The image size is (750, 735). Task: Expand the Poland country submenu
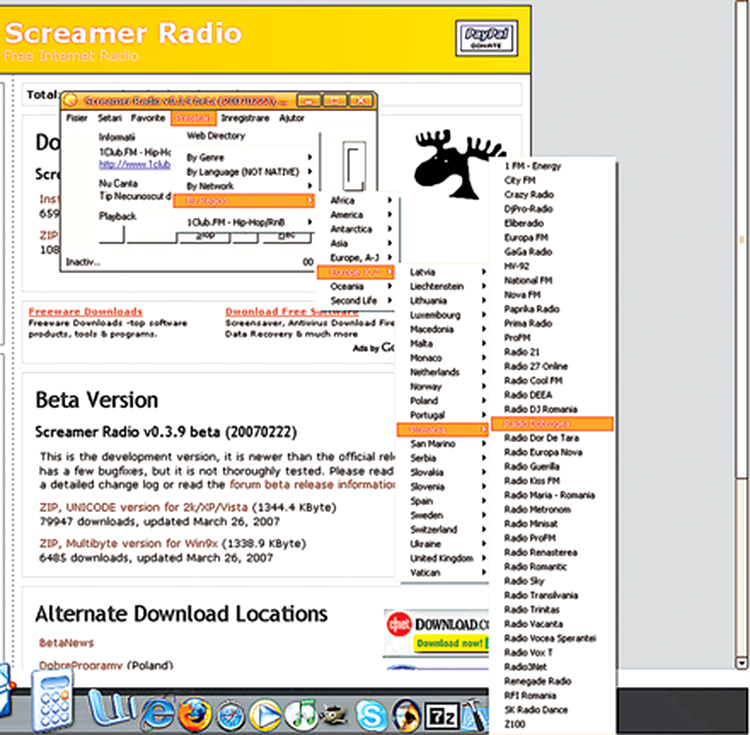click(443, 401)
